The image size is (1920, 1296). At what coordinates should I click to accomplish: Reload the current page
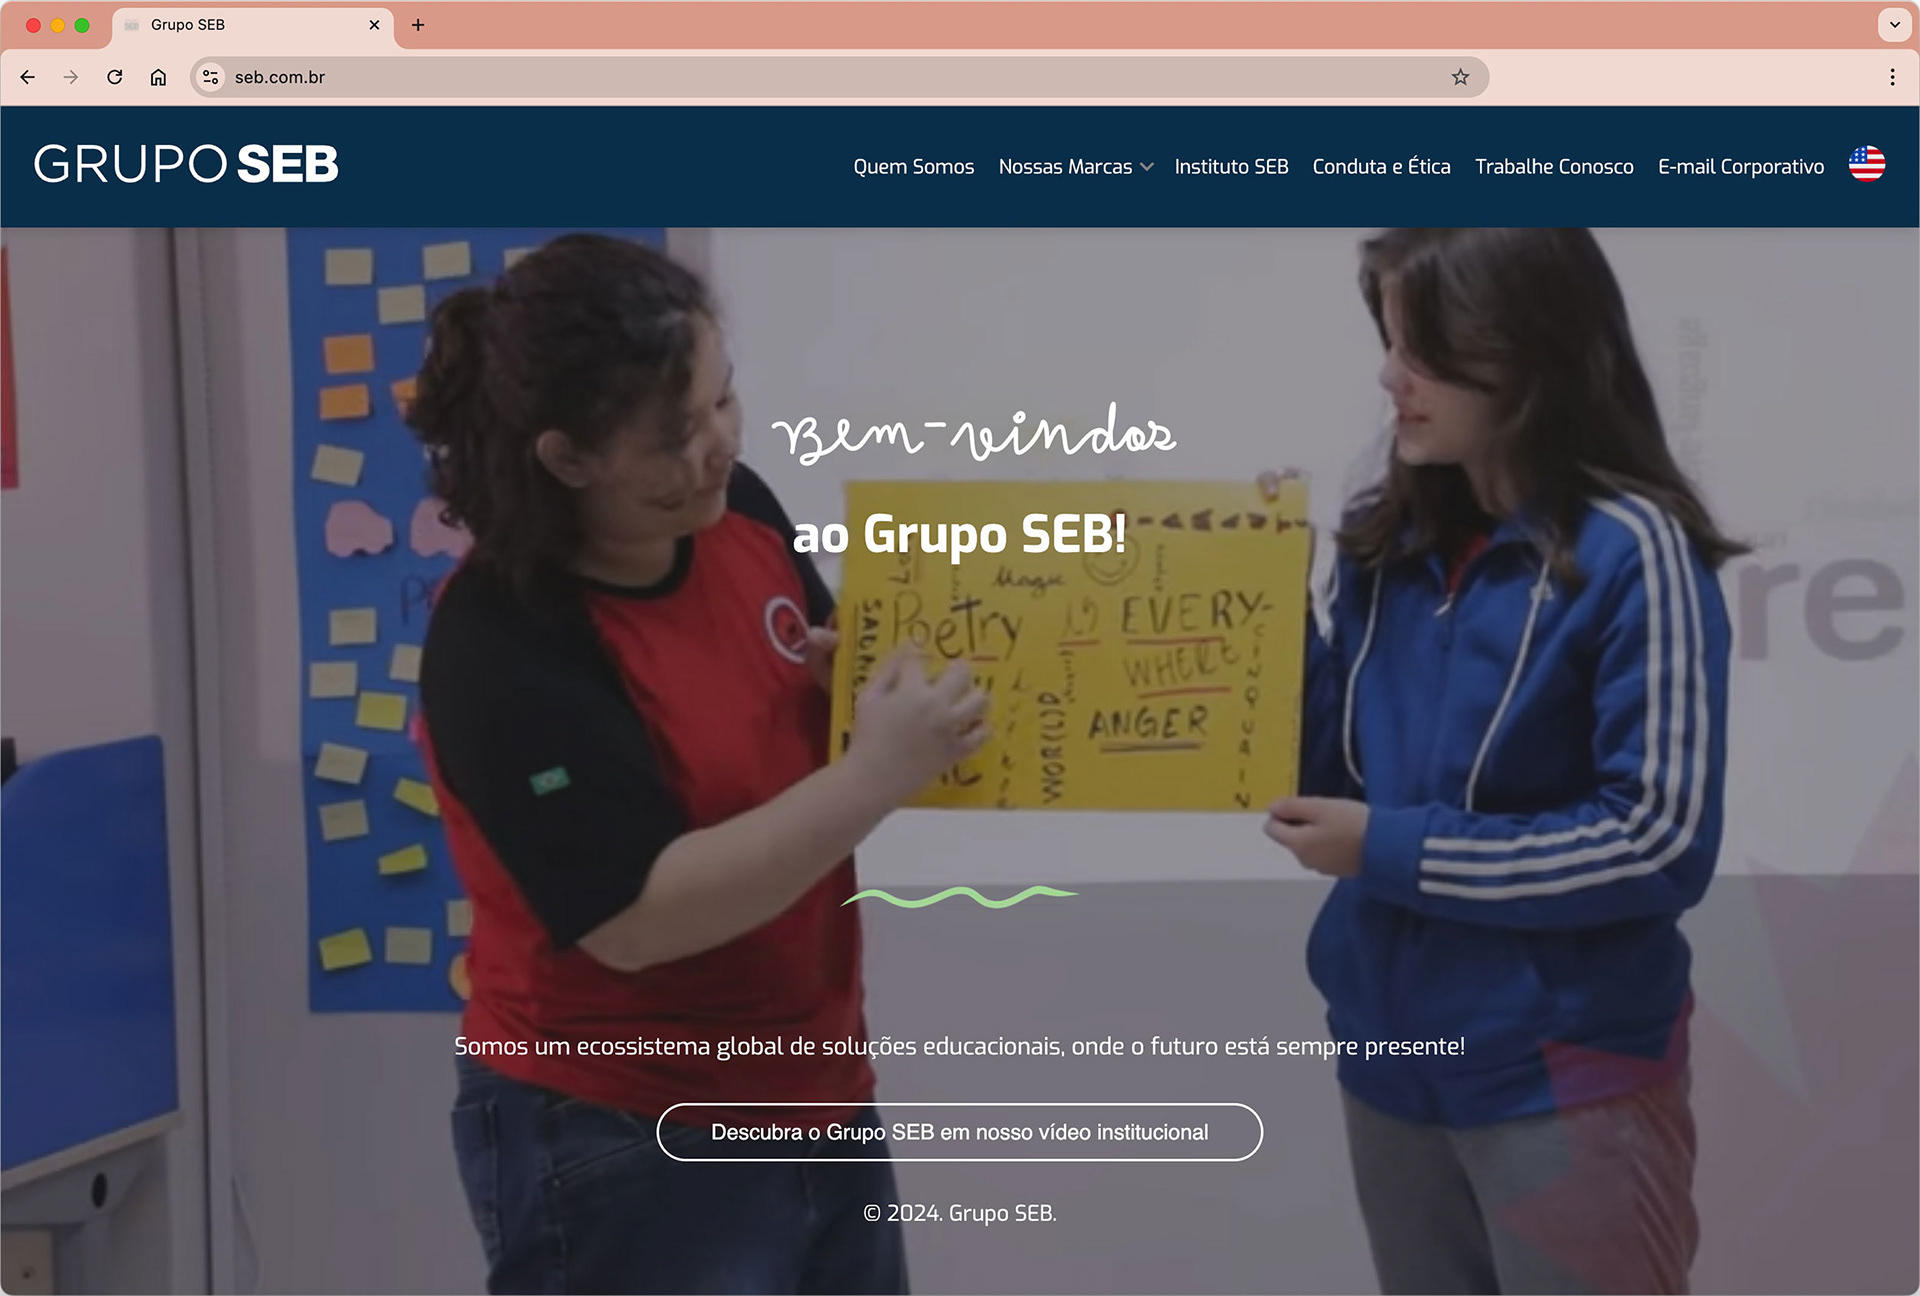tap(115, 77)
